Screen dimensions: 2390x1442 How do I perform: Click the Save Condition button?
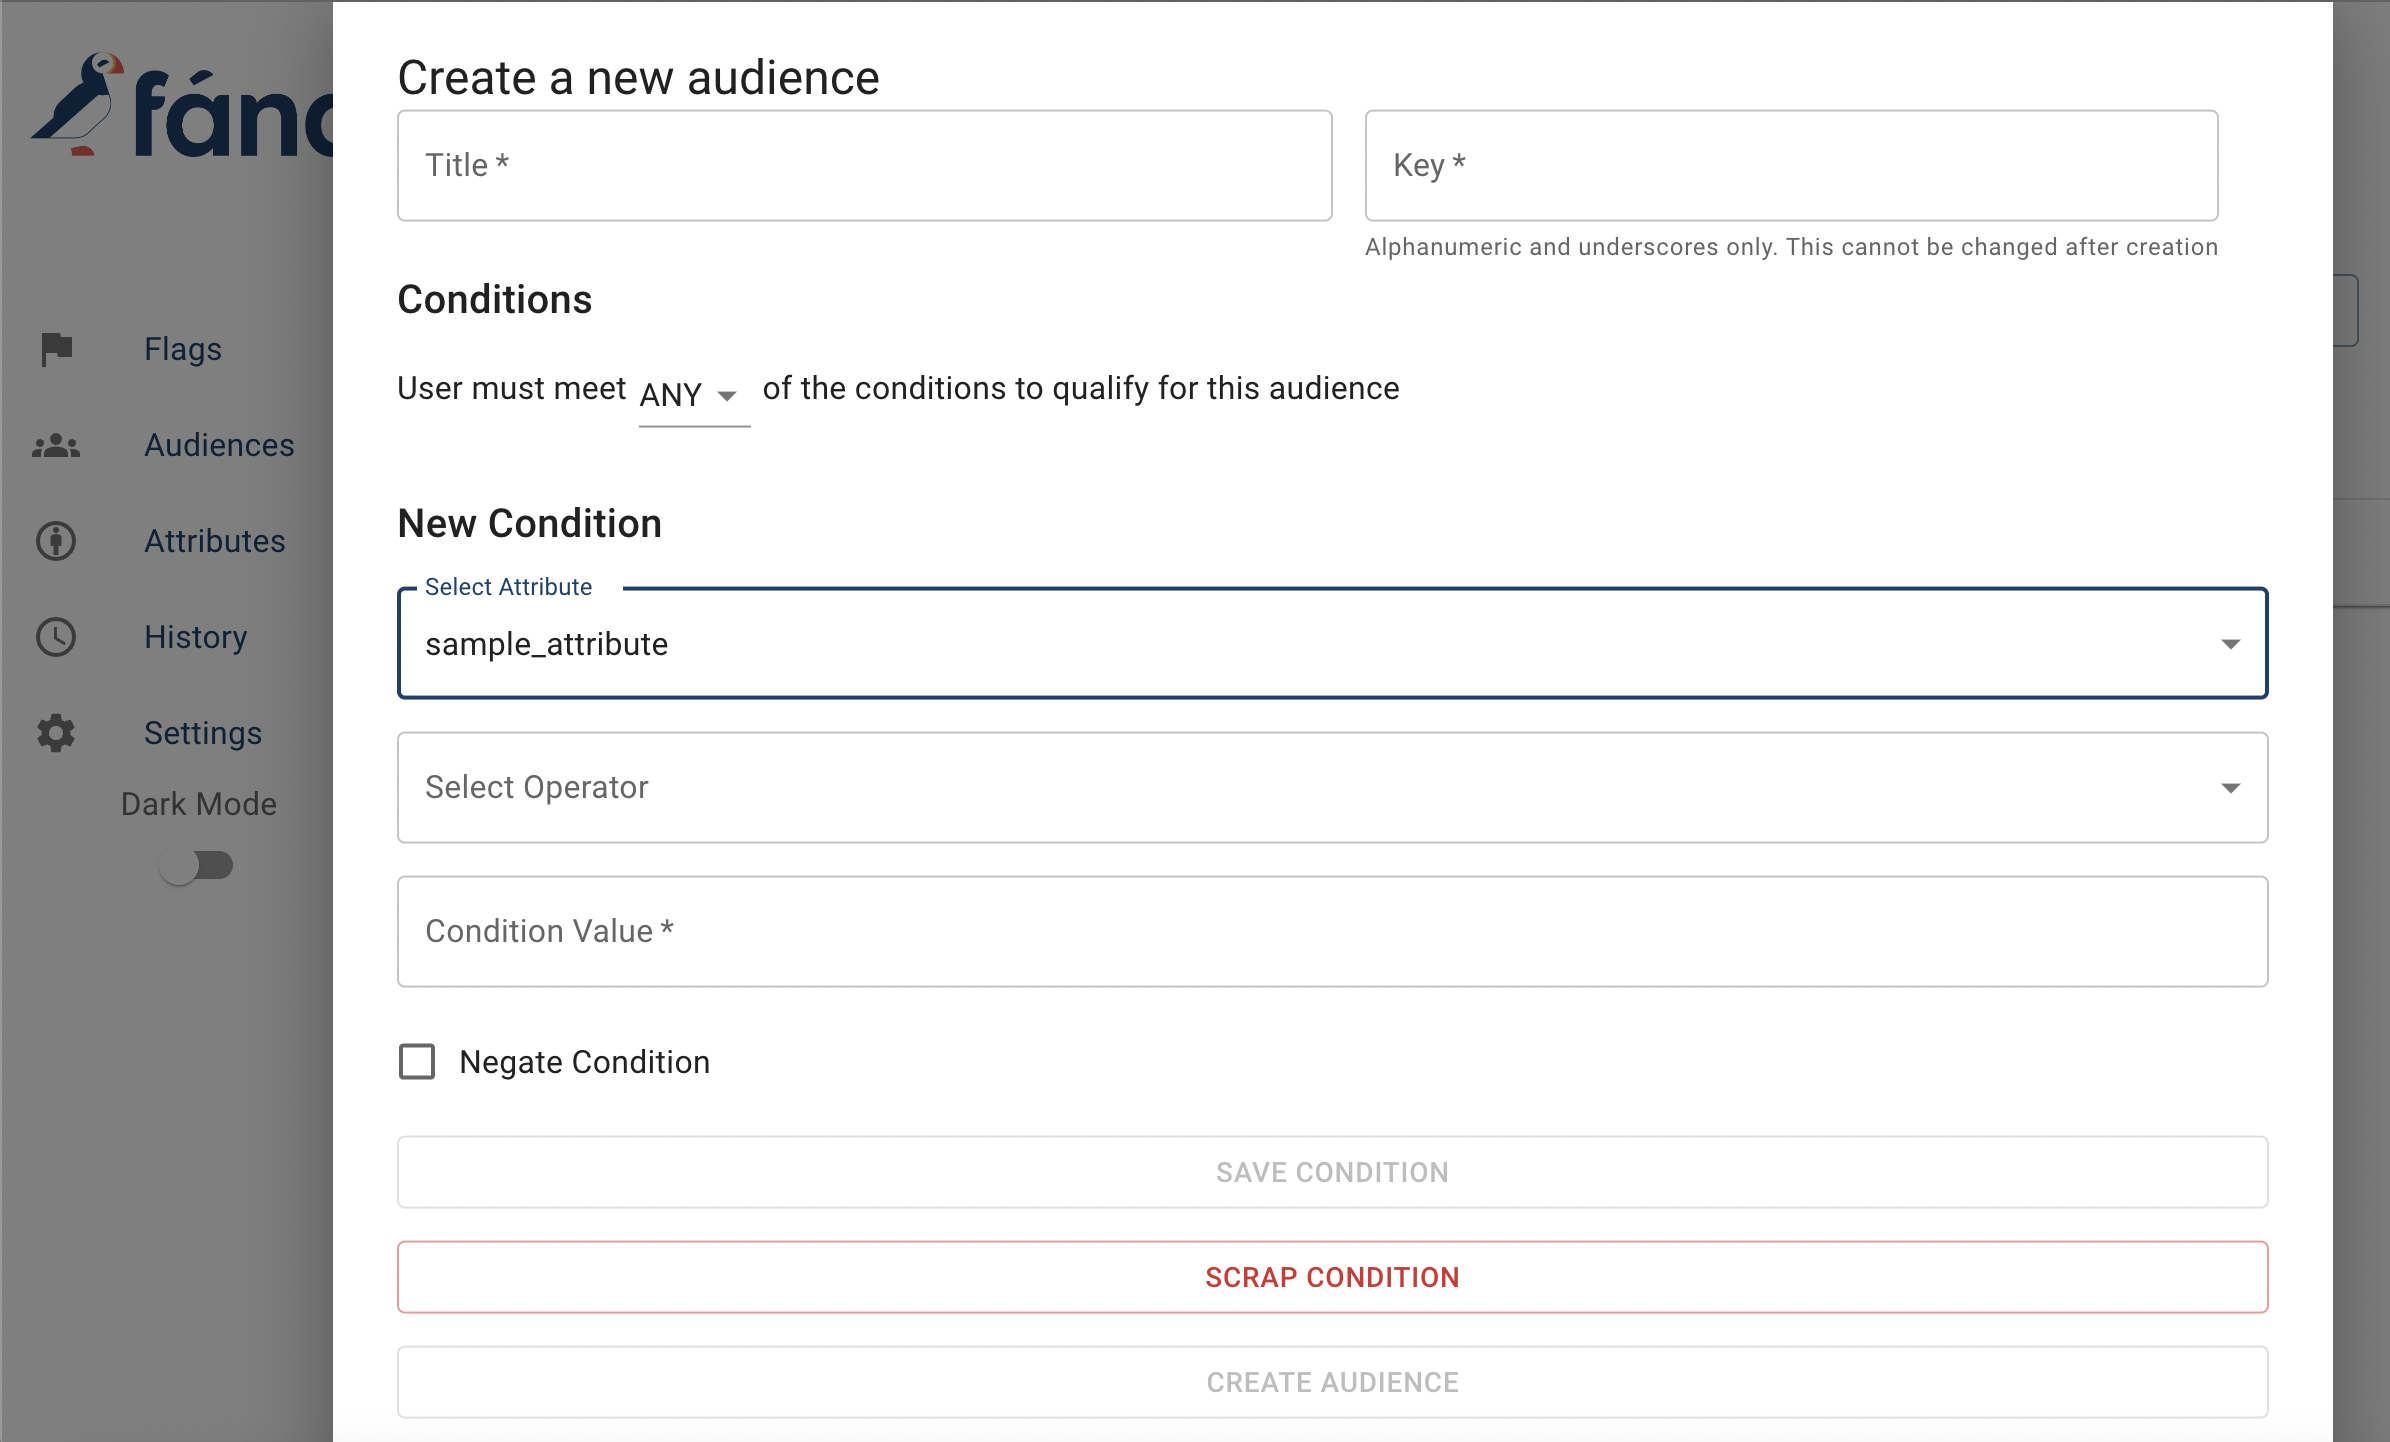click(x=1332, y=1172)
